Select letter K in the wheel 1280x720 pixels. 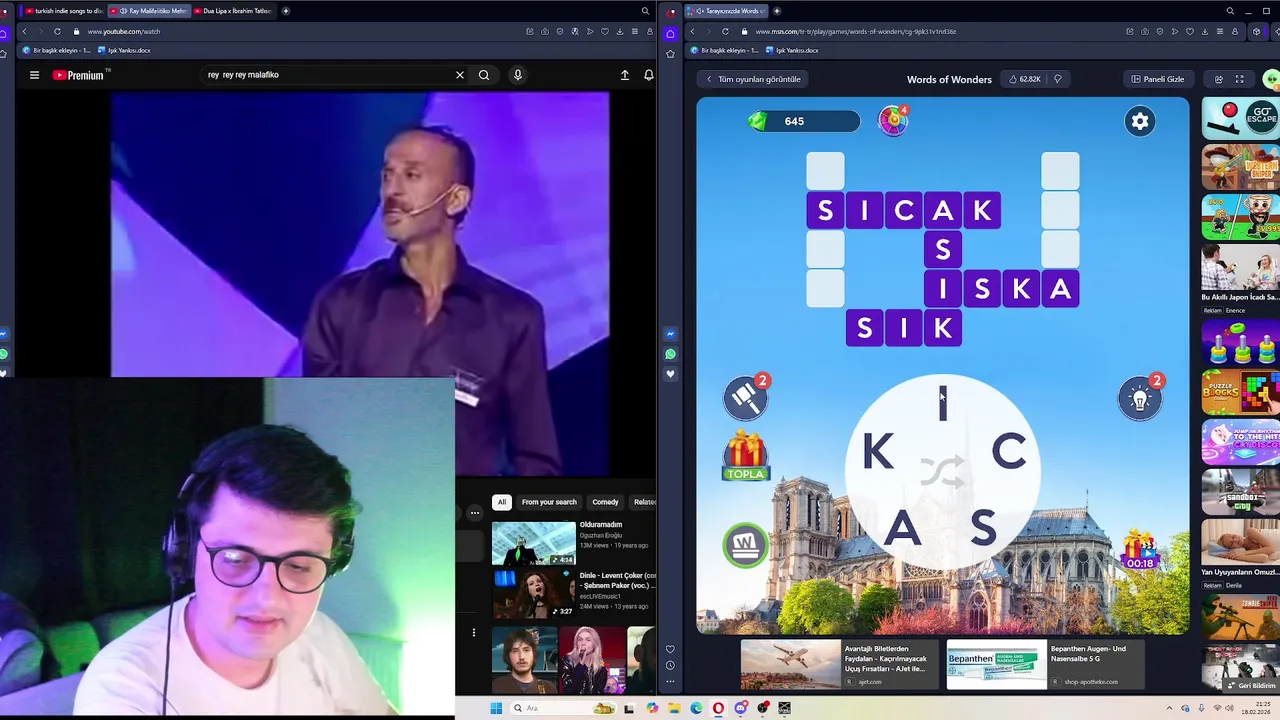point(878,453)
